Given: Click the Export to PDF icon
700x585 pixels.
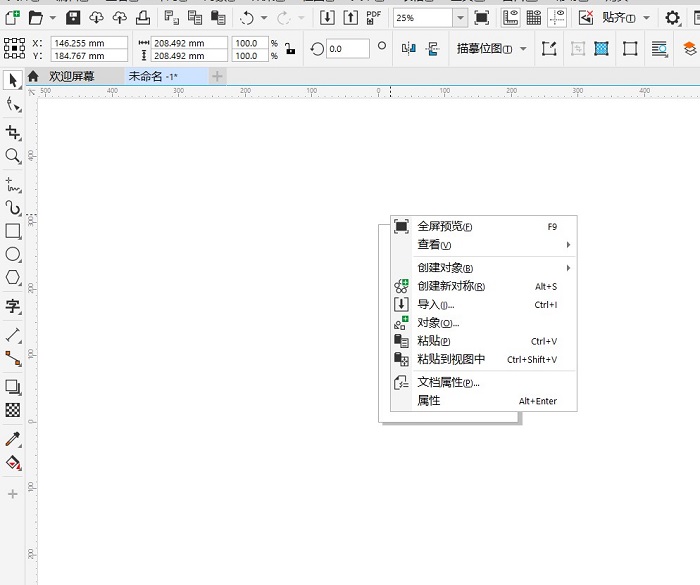Looking at the screenshot, I should 374,17.
